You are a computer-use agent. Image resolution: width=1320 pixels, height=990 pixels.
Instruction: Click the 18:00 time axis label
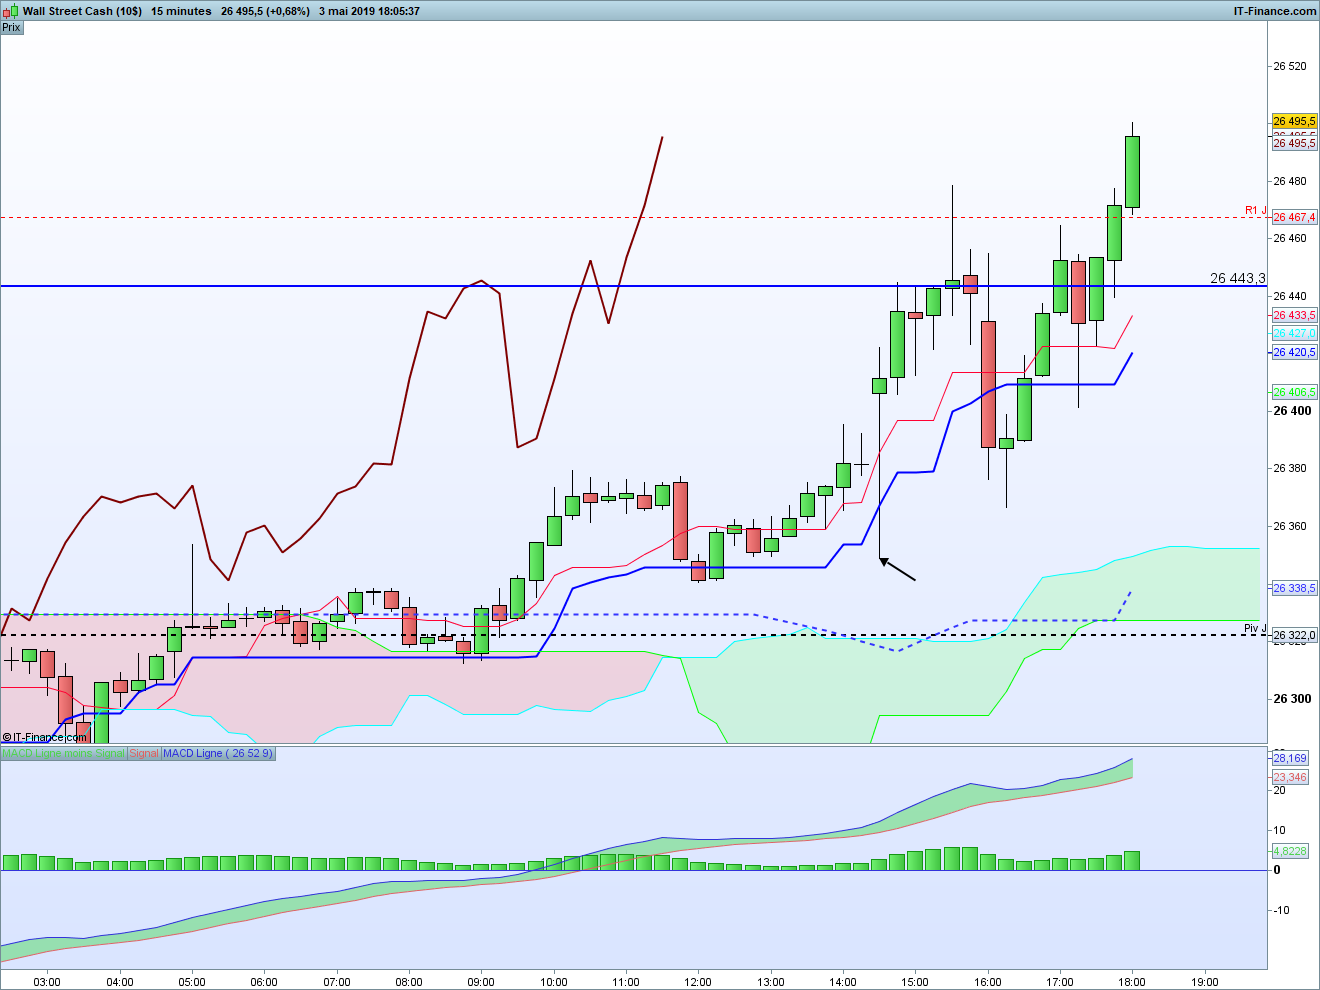1132,981
